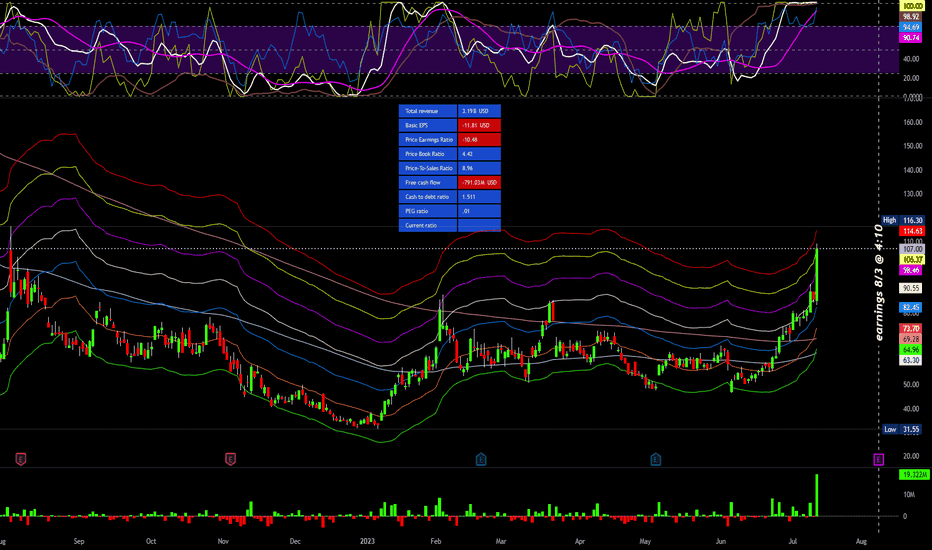Click the .01 PEG ratio value
The image size is (932, 550).
tap(479, 211)
